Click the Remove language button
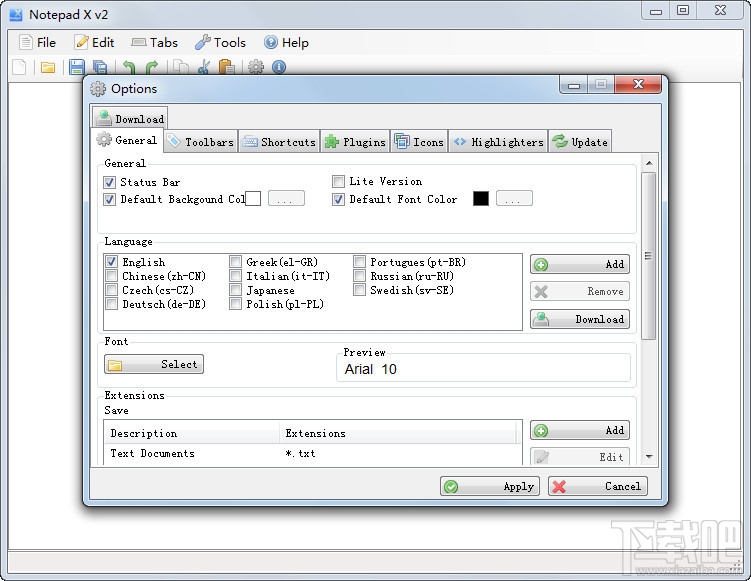This screenshot has width=751, height=581. (580, 291)
